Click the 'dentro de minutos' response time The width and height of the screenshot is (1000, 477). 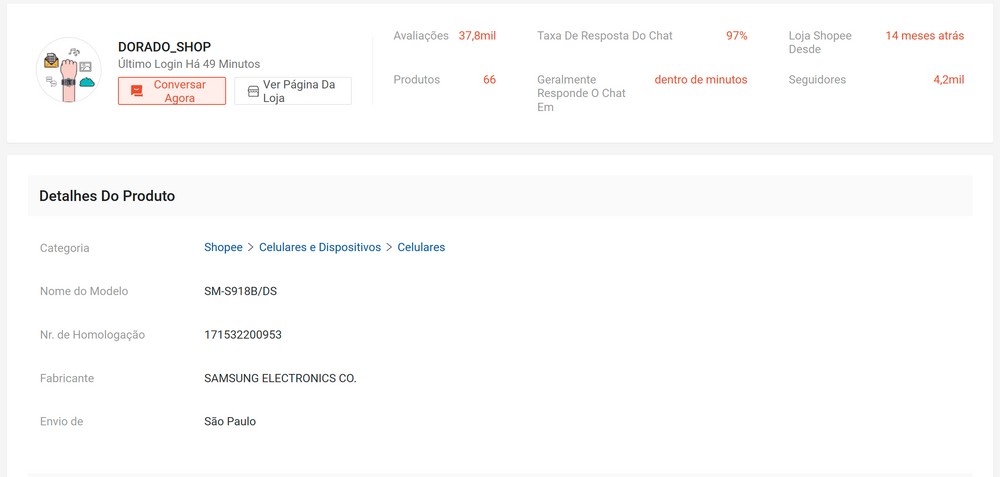700,80
